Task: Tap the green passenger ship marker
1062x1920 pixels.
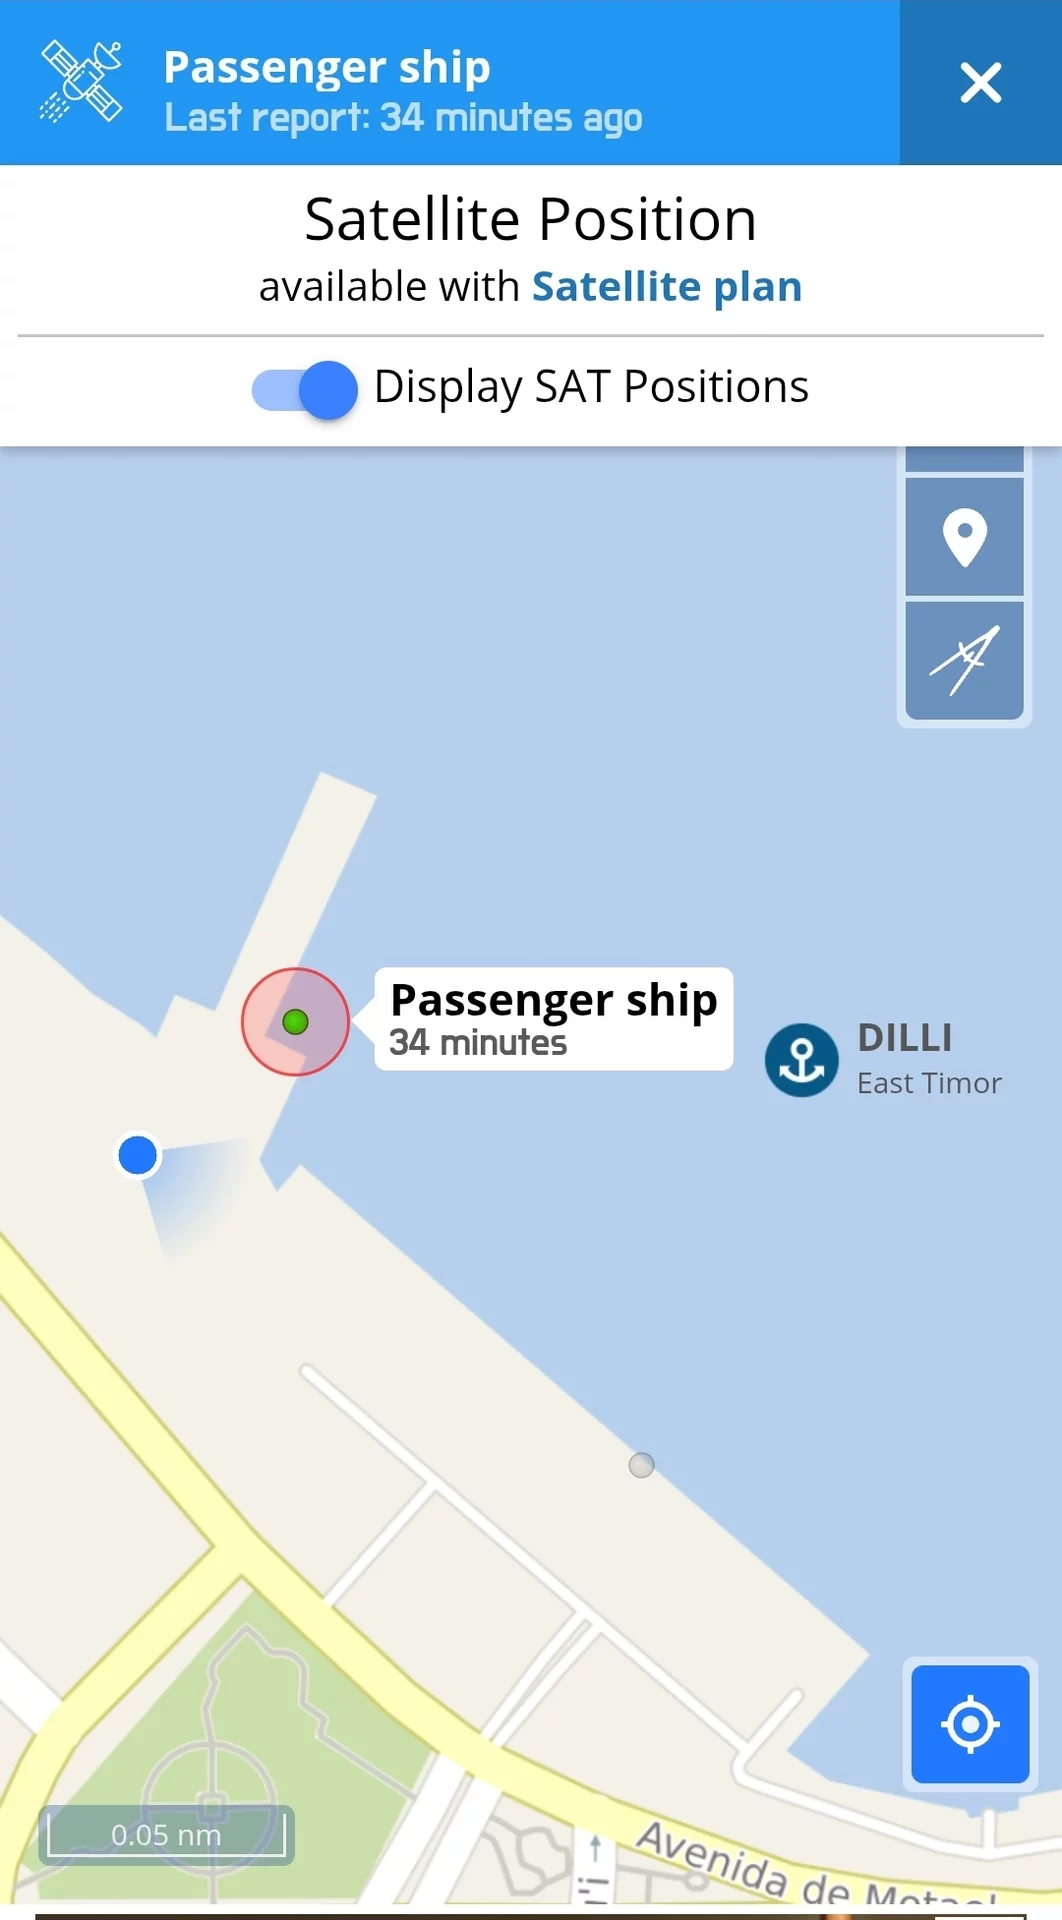Action: click(x=295, y=1022)
